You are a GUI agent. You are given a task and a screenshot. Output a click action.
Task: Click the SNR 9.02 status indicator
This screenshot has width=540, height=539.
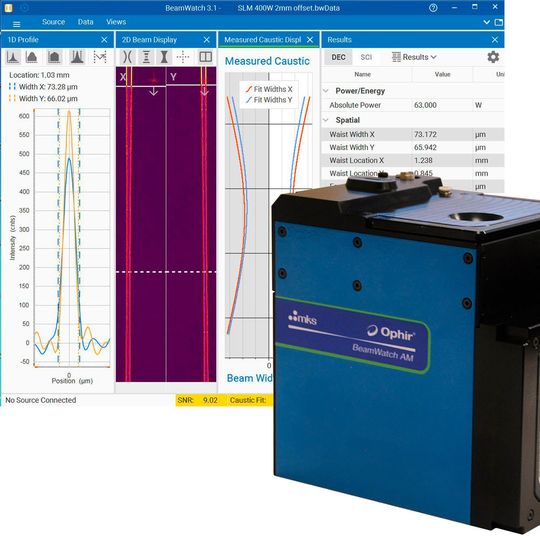(198, 400)
